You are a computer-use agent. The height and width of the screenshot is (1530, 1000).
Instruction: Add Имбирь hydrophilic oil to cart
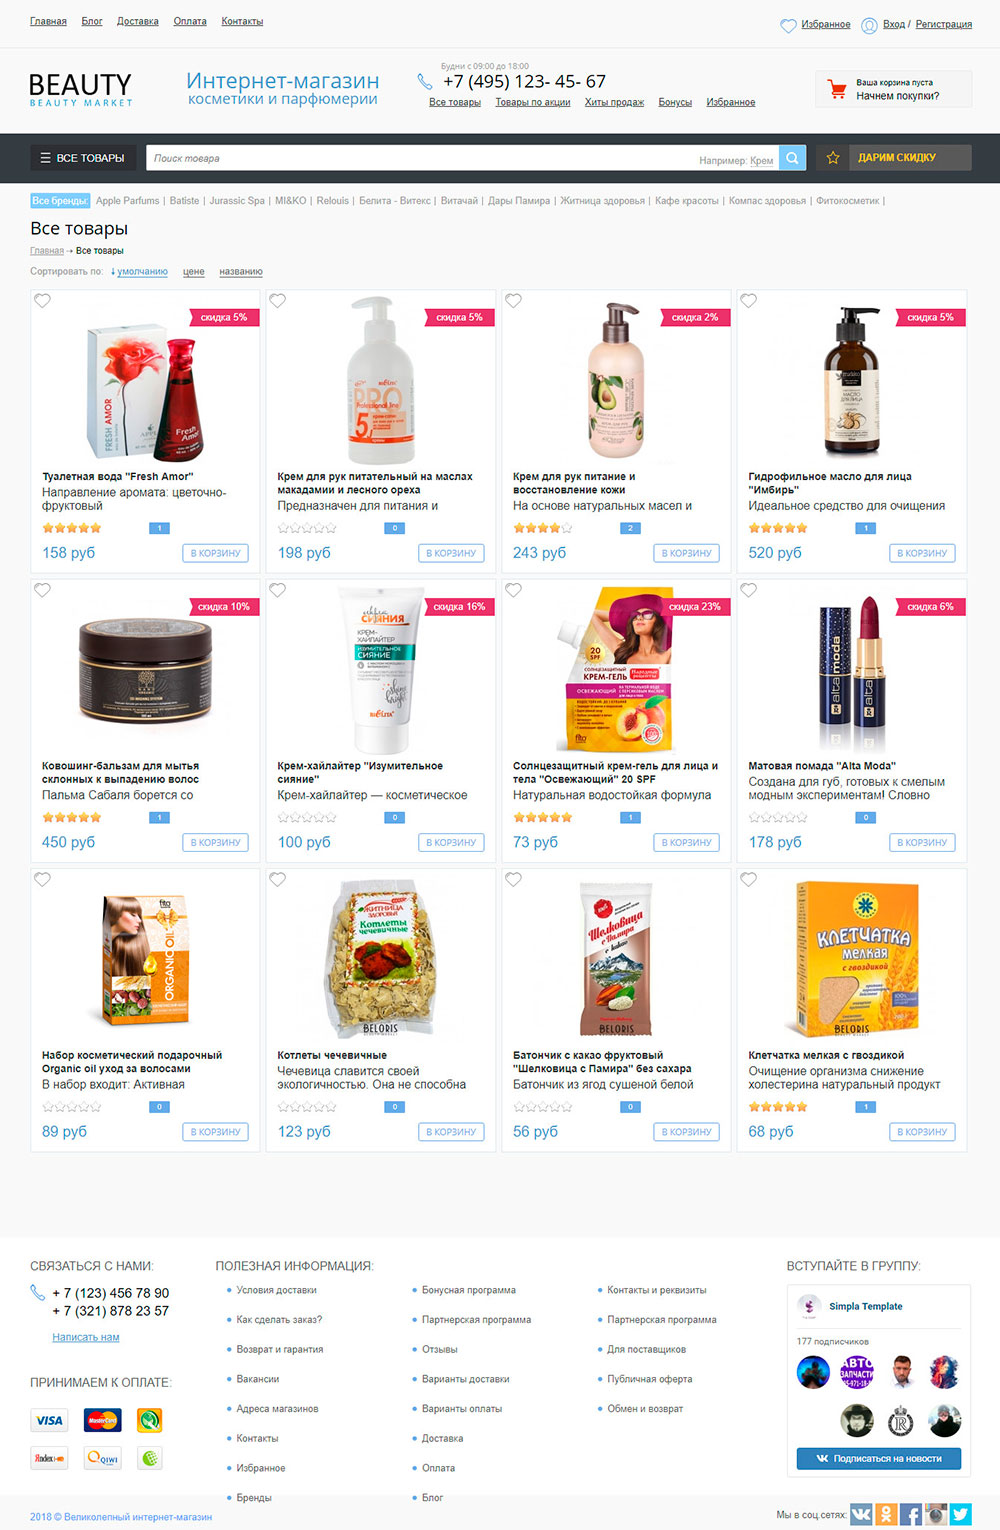tap(922, 553)
